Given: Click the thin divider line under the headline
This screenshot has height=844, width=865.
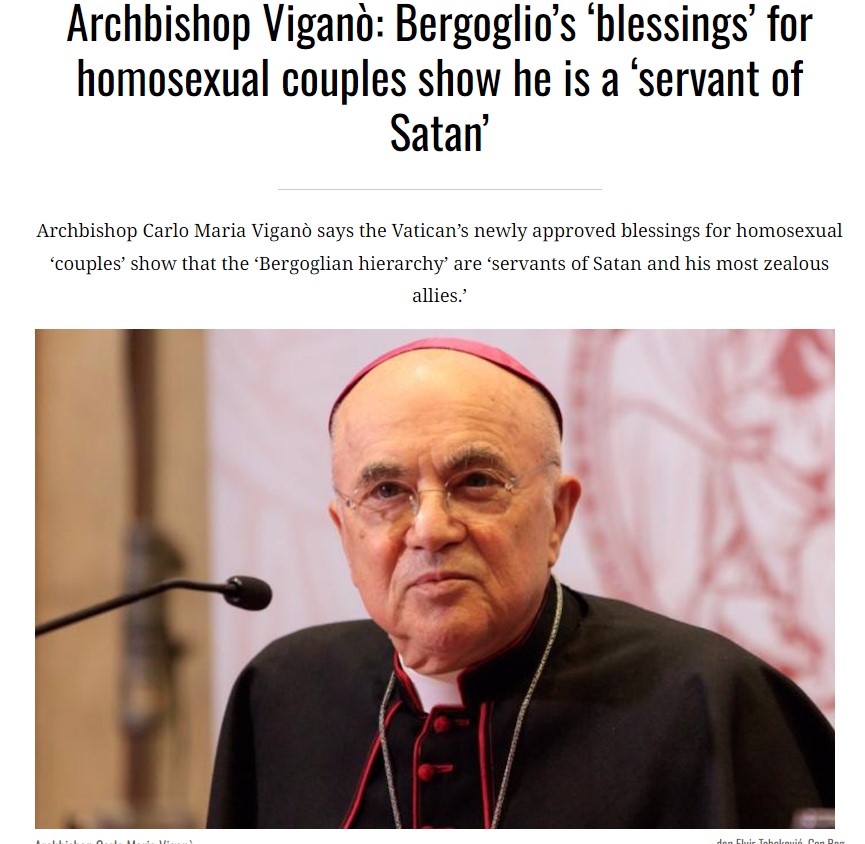Looking at the screenshot, I should pyautogui.click(x=439, y=189).
